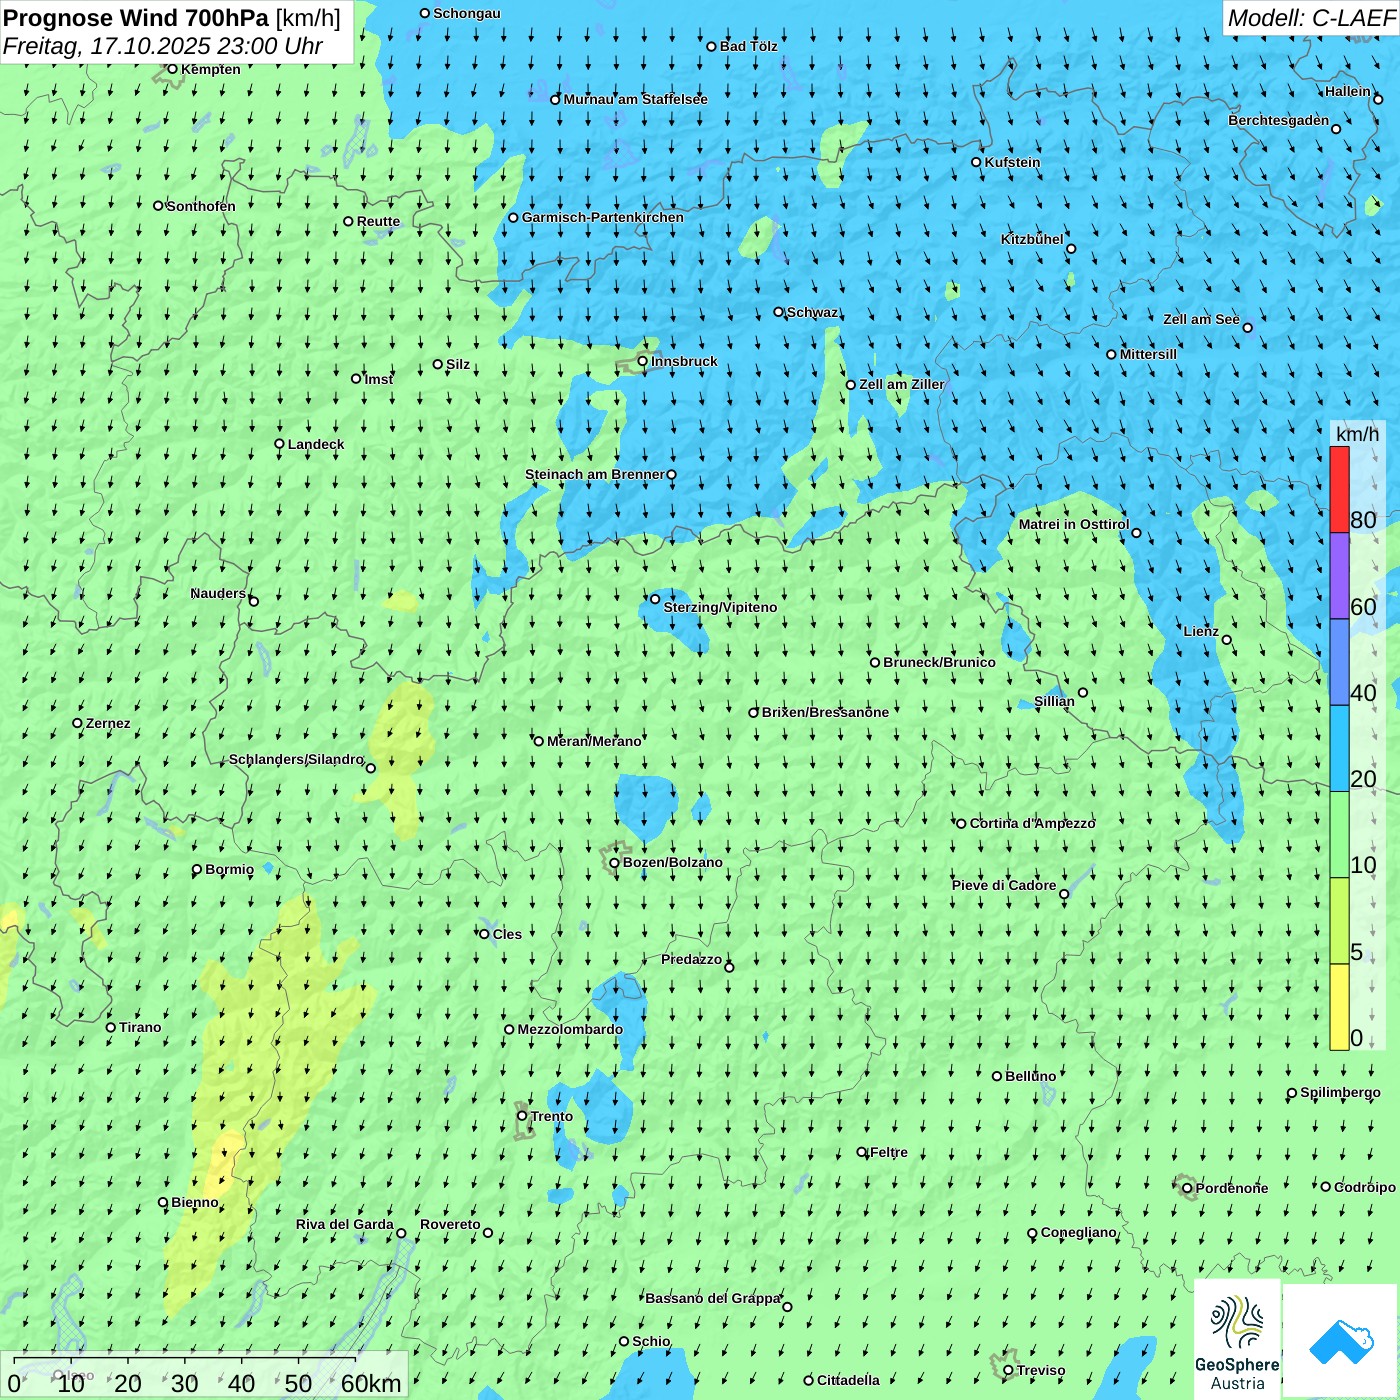
Task: Click the Innsbruck city marker
Action: (643, 361)
